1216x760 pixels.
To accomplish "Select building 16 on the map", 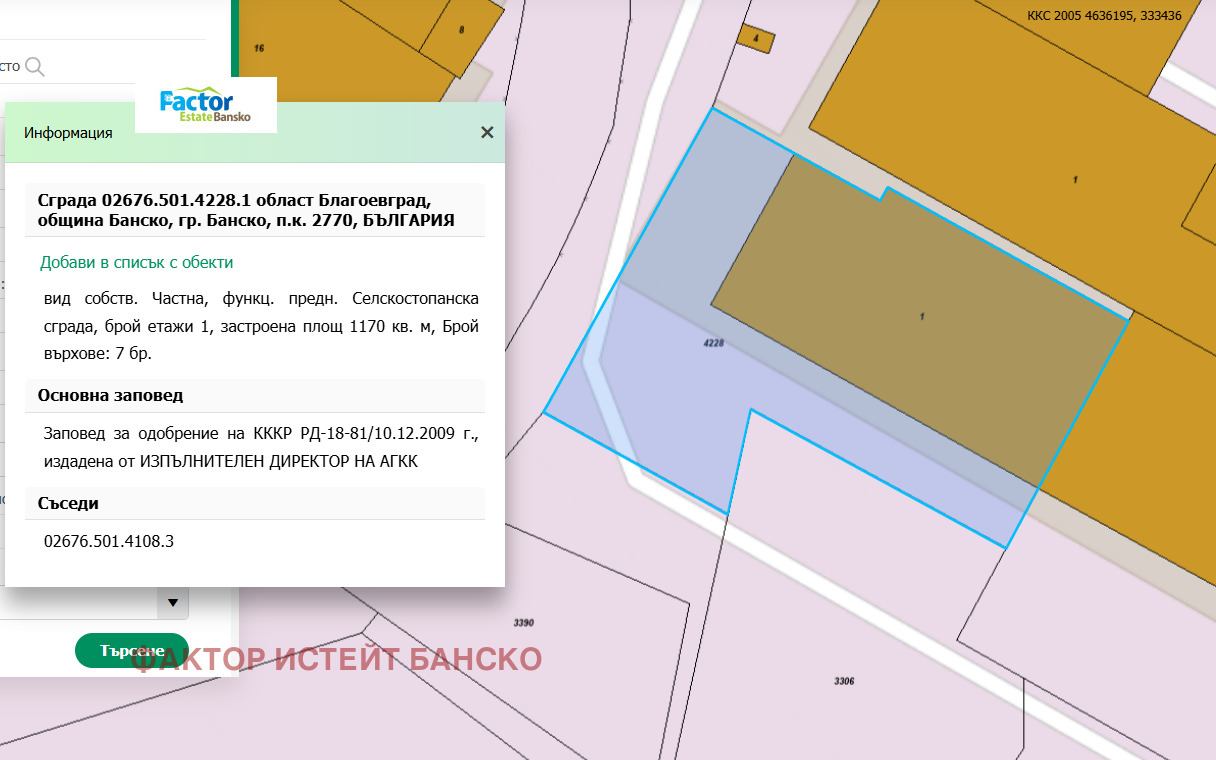I will click(x=259, y=48).
